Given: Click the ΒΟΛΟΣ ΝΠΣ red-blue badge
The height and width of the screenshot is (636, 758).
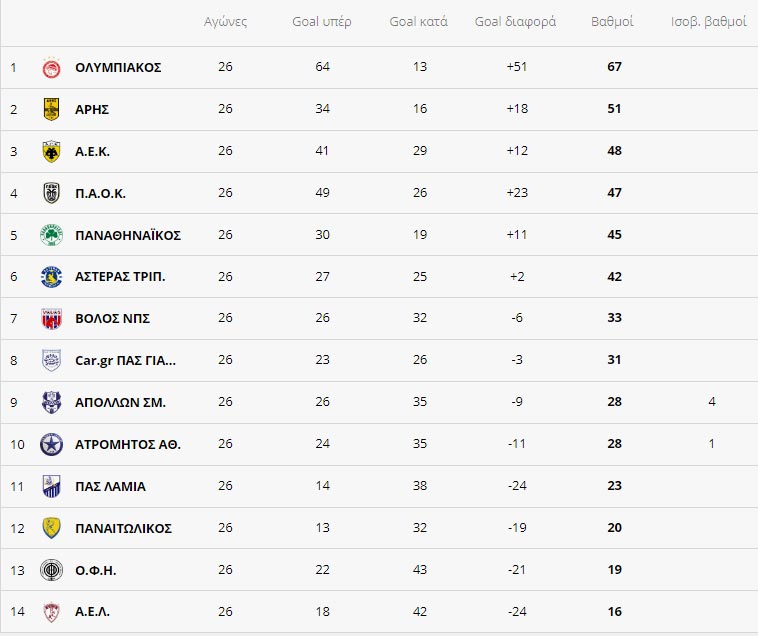Looking at the screenshot, I should pyautogui.click(x=51, y=318).
